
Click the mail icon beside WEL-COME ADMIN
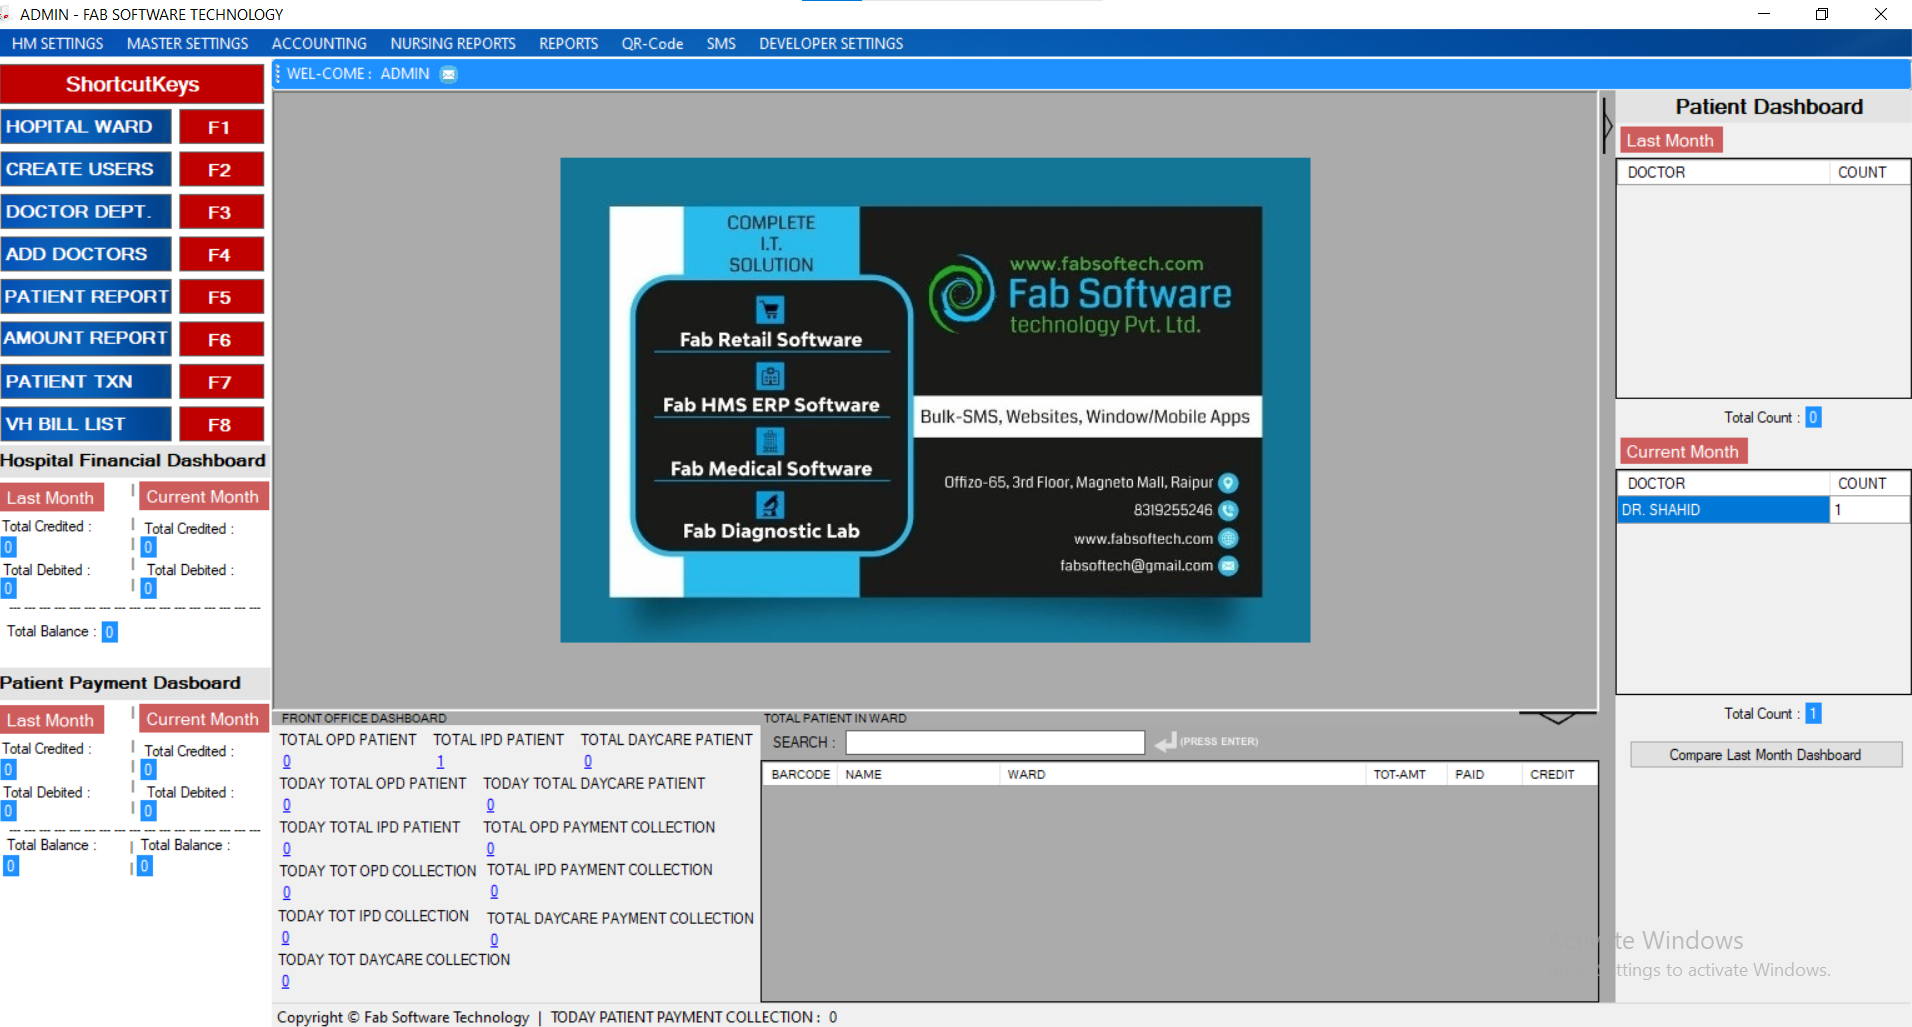[449, 74]
